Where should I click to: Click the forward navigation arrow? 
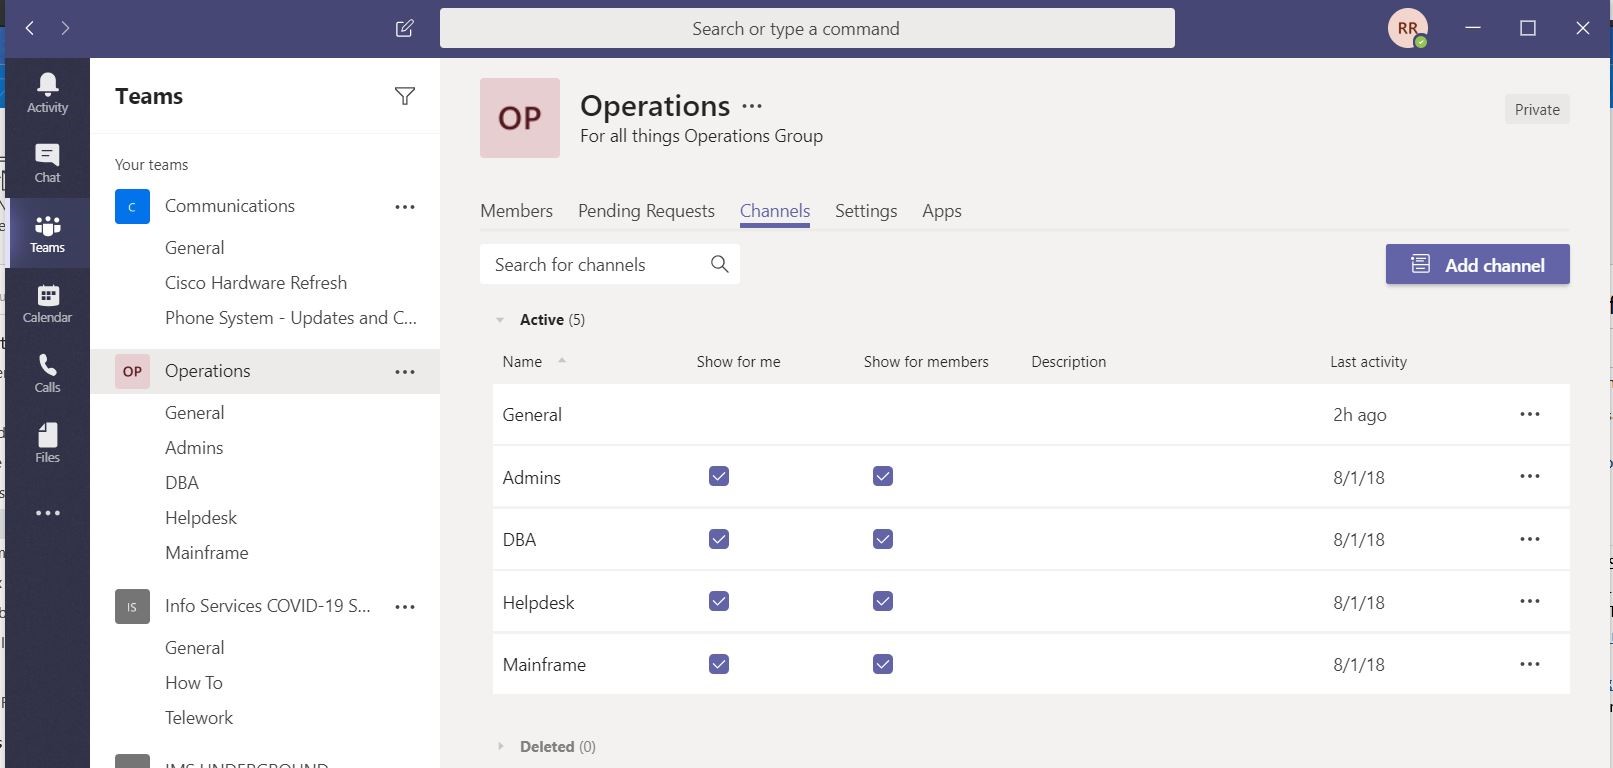click(65, 28)
